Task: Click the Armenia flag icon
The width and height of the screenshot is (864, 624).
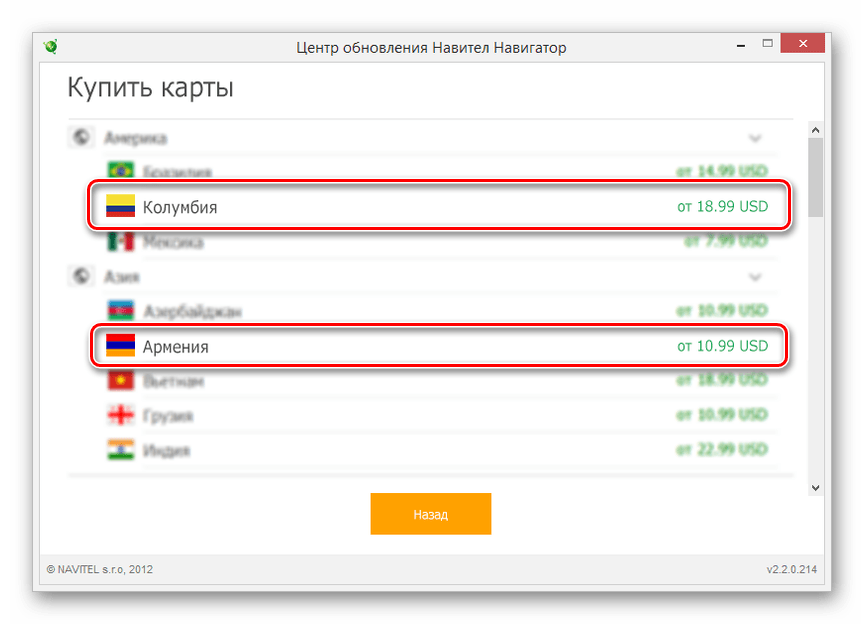Action: [x=121, y=346]
